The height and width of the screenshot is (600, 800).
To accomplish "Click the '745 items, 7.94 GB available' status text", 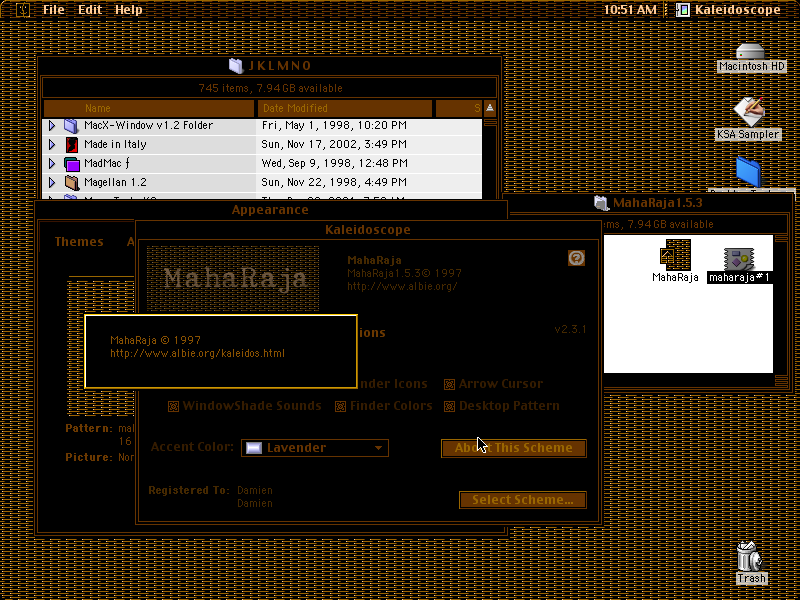I will [x=270, y=88].
